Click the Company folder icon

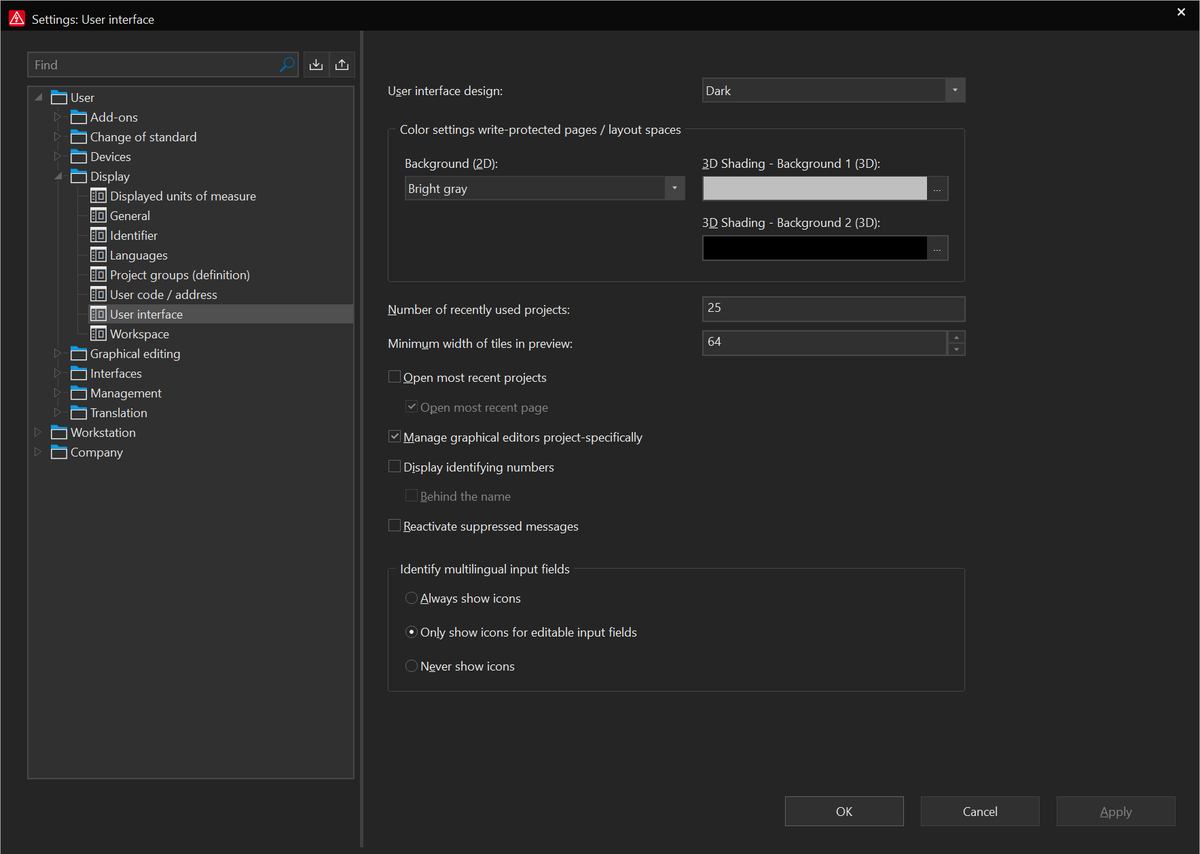pyautogui.click(x=59, y=453)
